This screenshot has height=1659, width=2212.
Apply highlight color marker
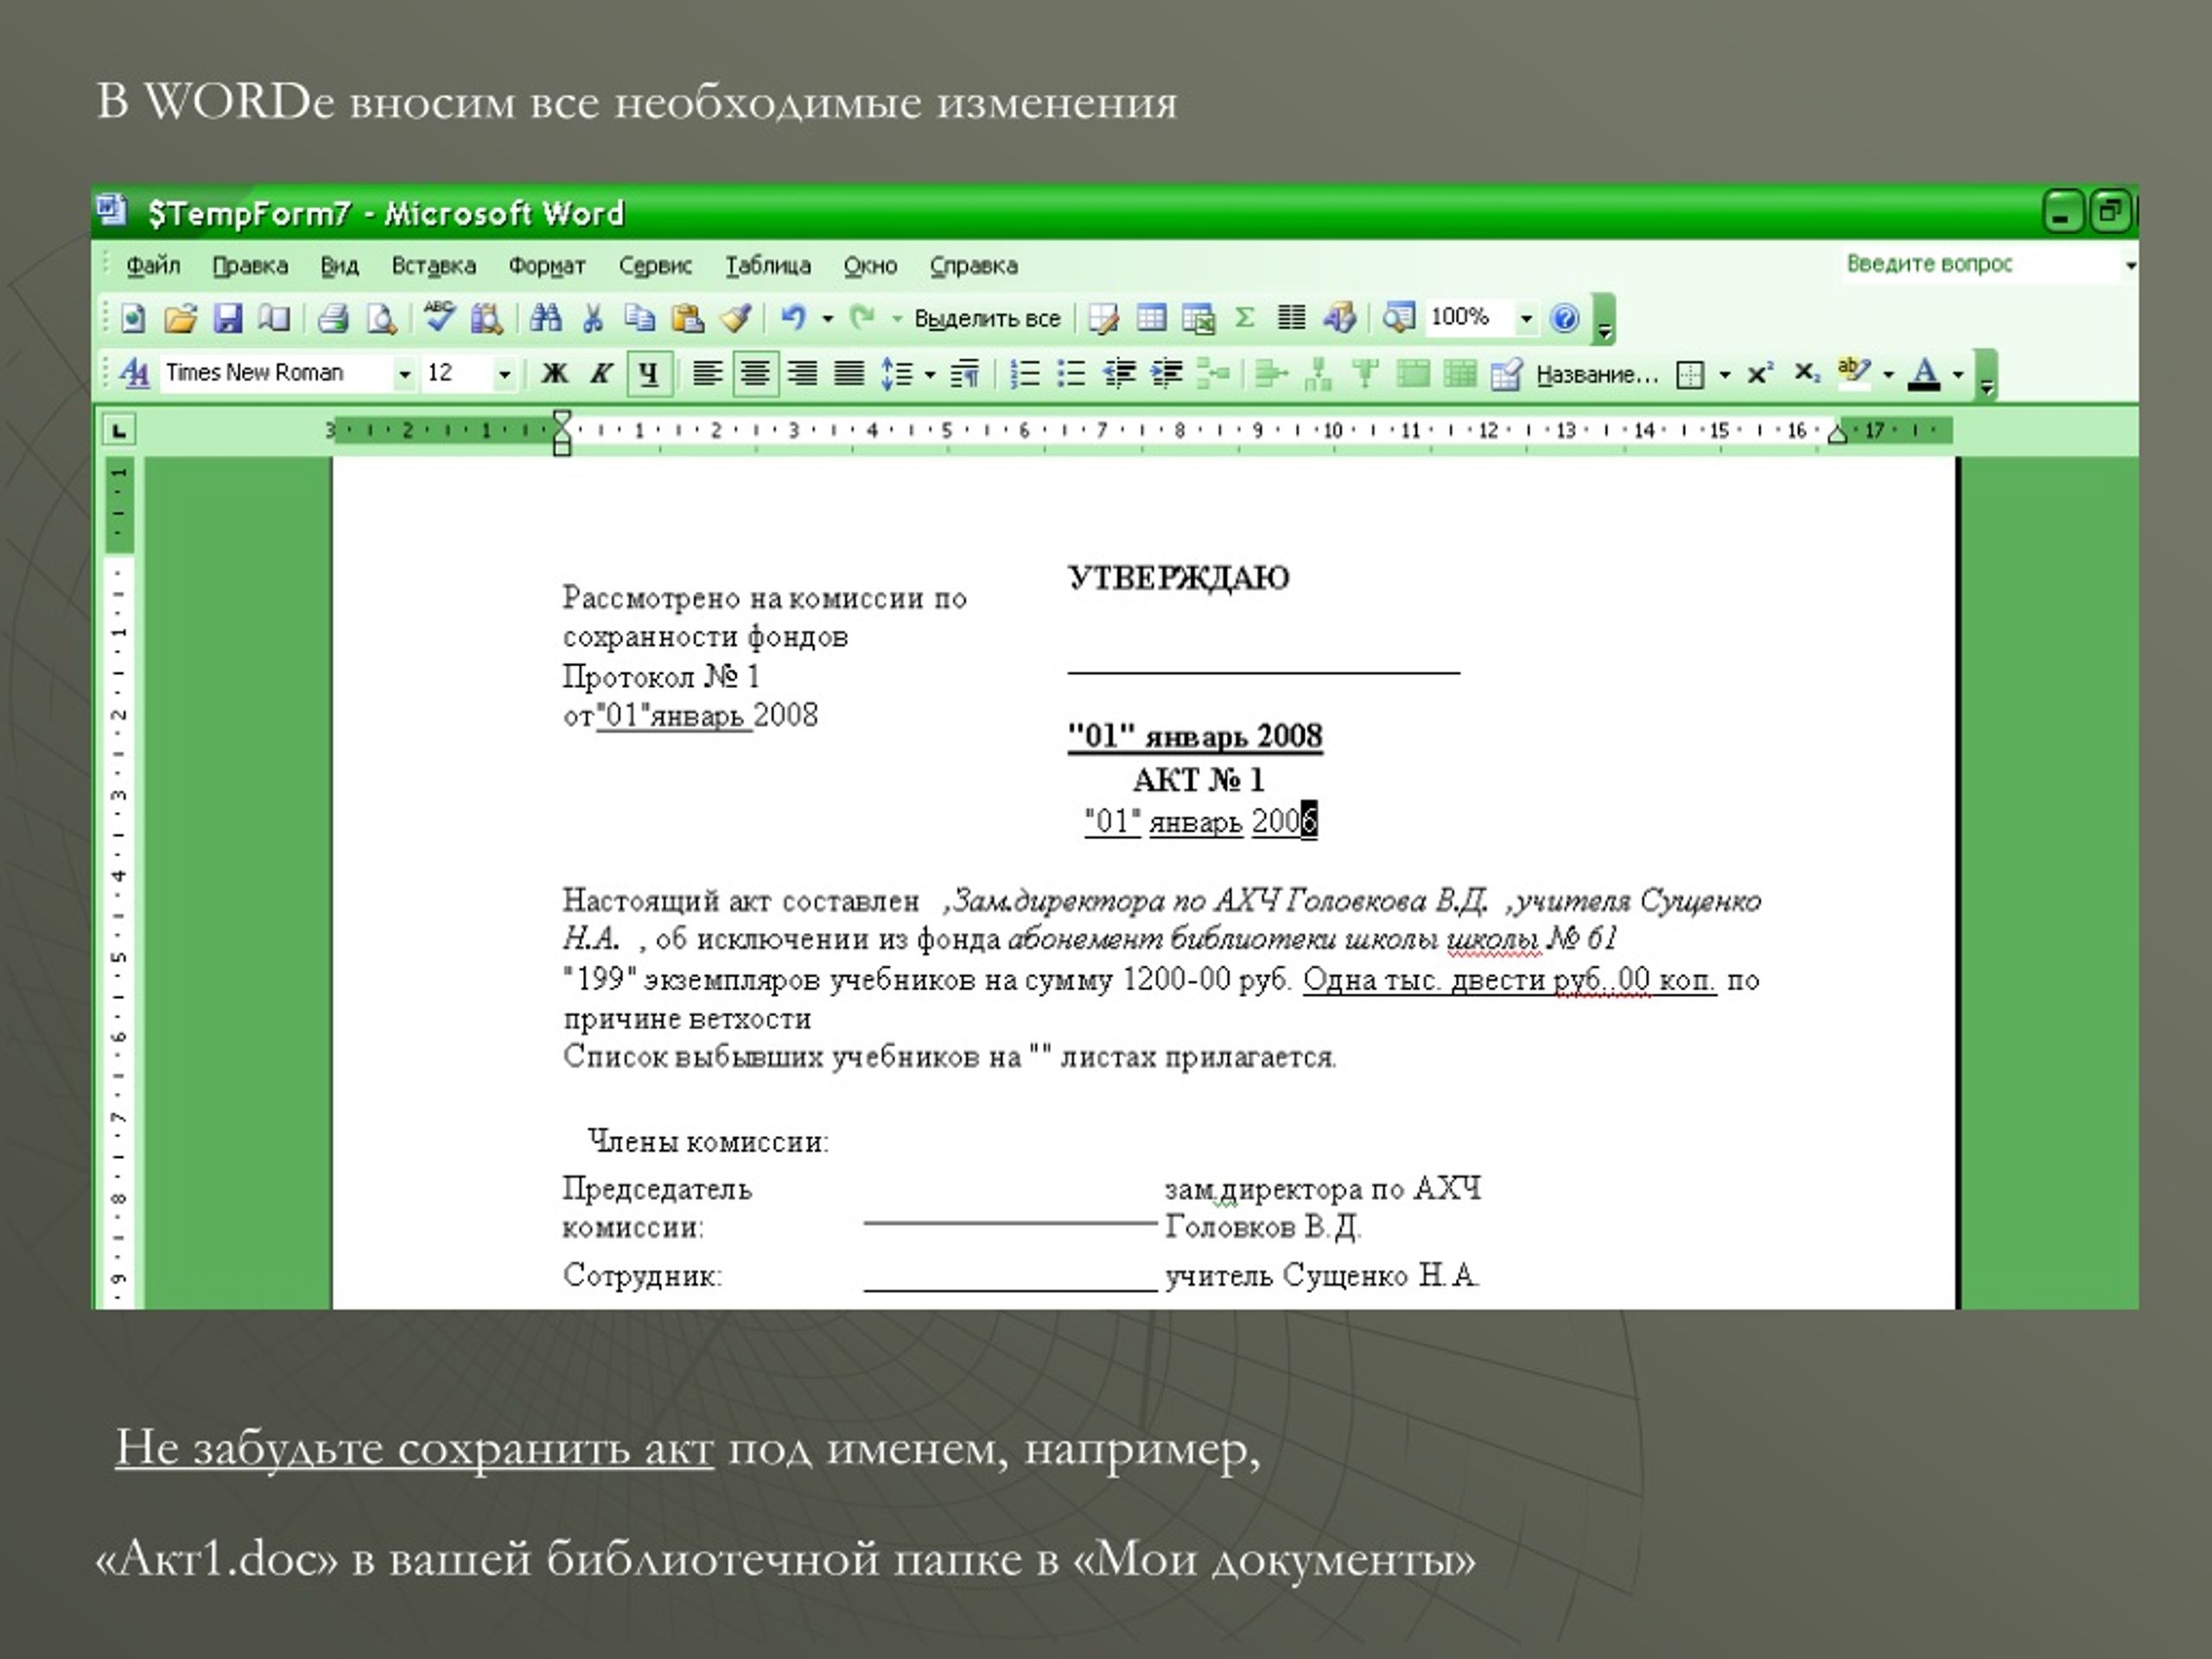click(1854, 374)
